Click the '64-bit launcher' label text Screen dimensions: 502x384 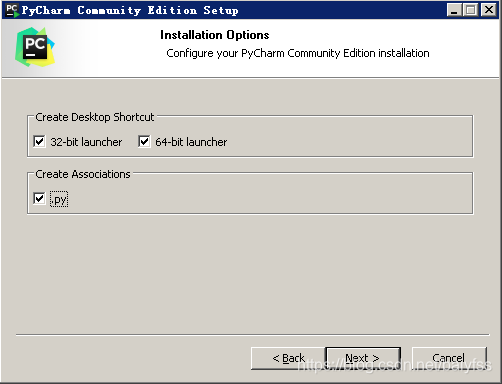click(191, 142)
